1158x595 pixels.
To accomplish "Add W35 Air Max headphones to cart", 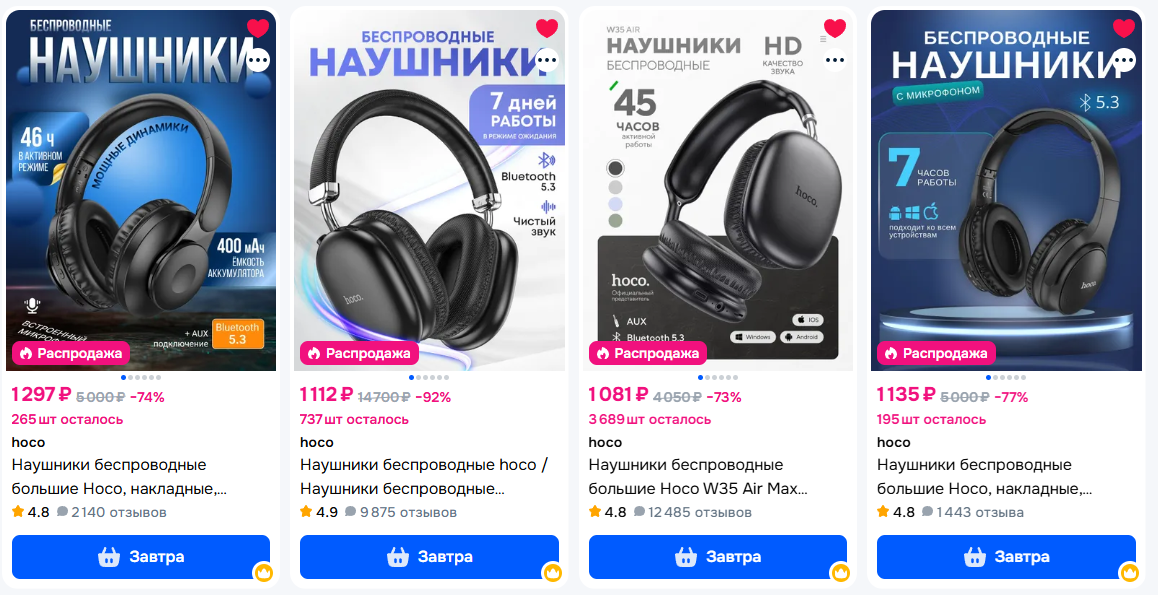I will pyautogui.click(x=718, y=557).
